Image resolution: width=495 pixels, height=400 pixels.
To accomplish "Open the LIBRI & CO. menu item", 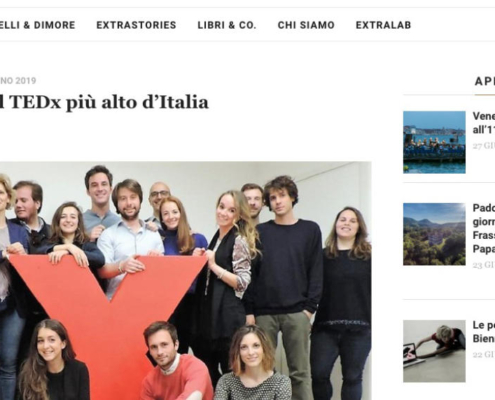I will pos(227,25).
